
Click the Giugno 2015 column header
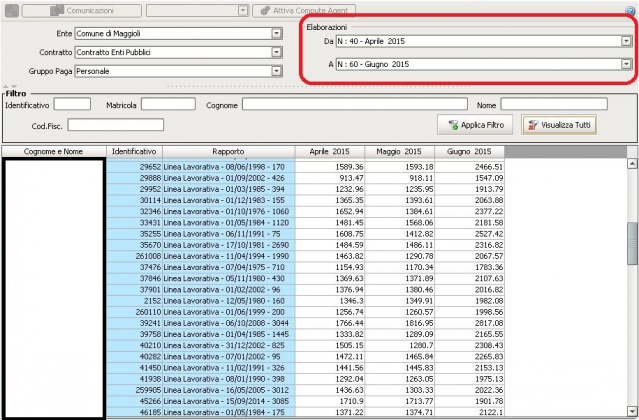pyautogui.click(x=469, y=152)
